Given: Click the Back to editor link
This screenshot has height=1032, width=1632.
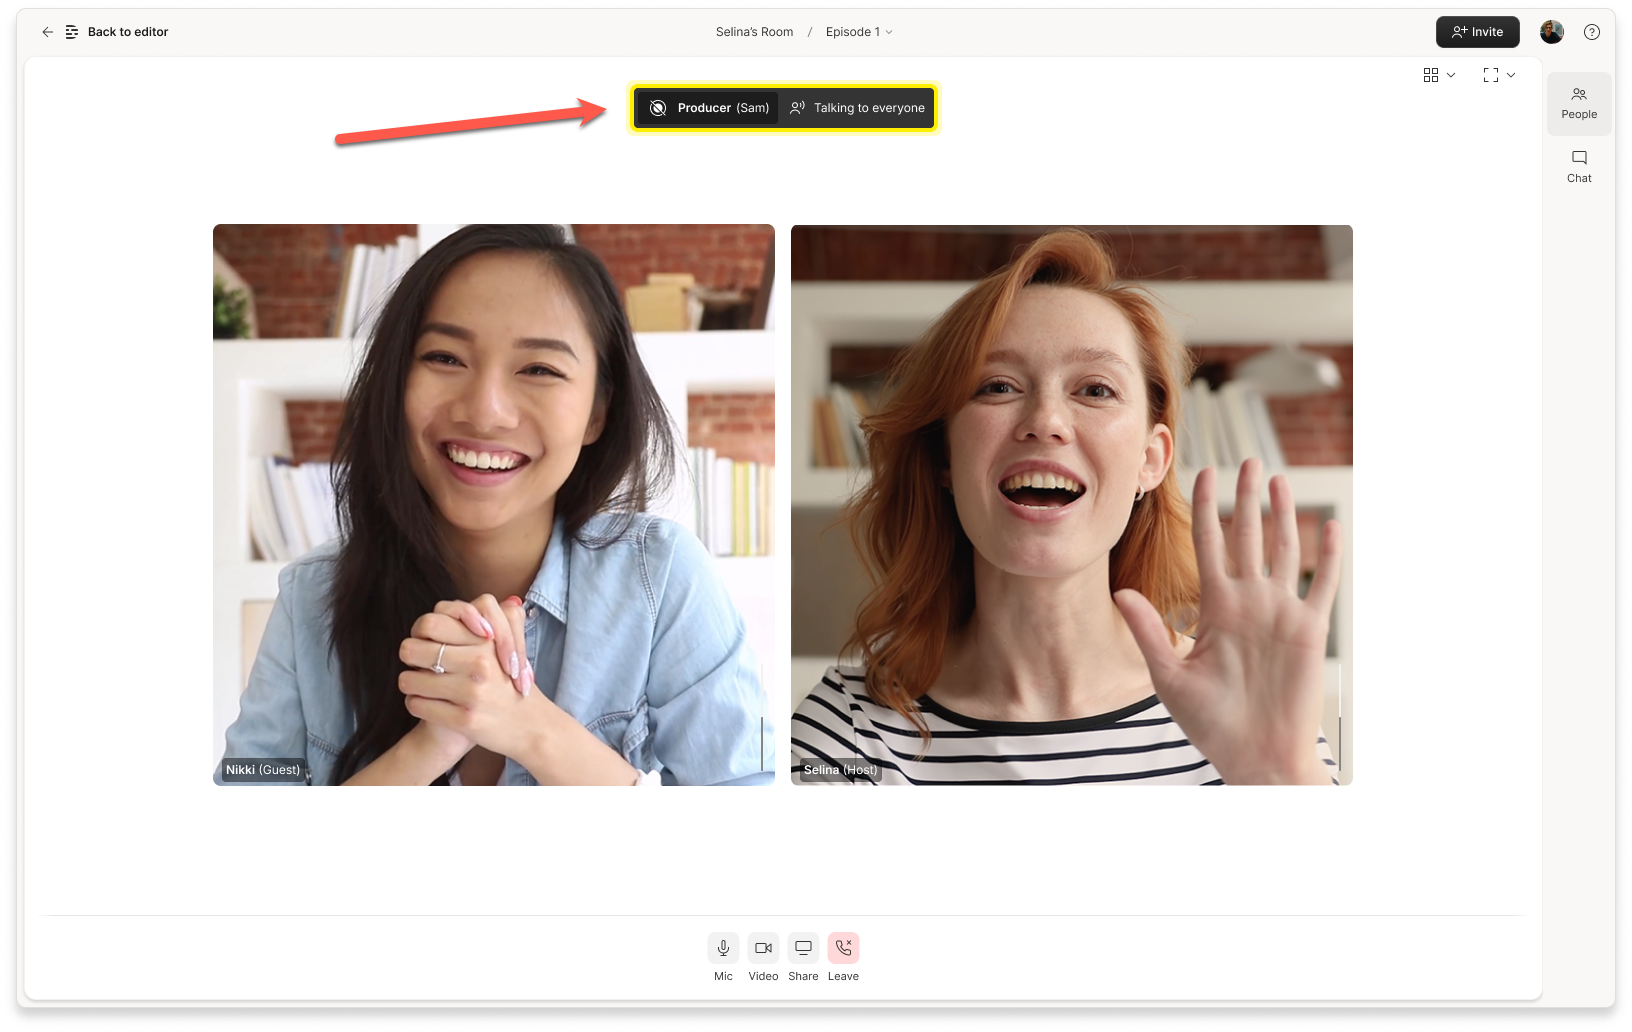Looking at the screenshot, I should pyautogui.click(x=128, y=32).
